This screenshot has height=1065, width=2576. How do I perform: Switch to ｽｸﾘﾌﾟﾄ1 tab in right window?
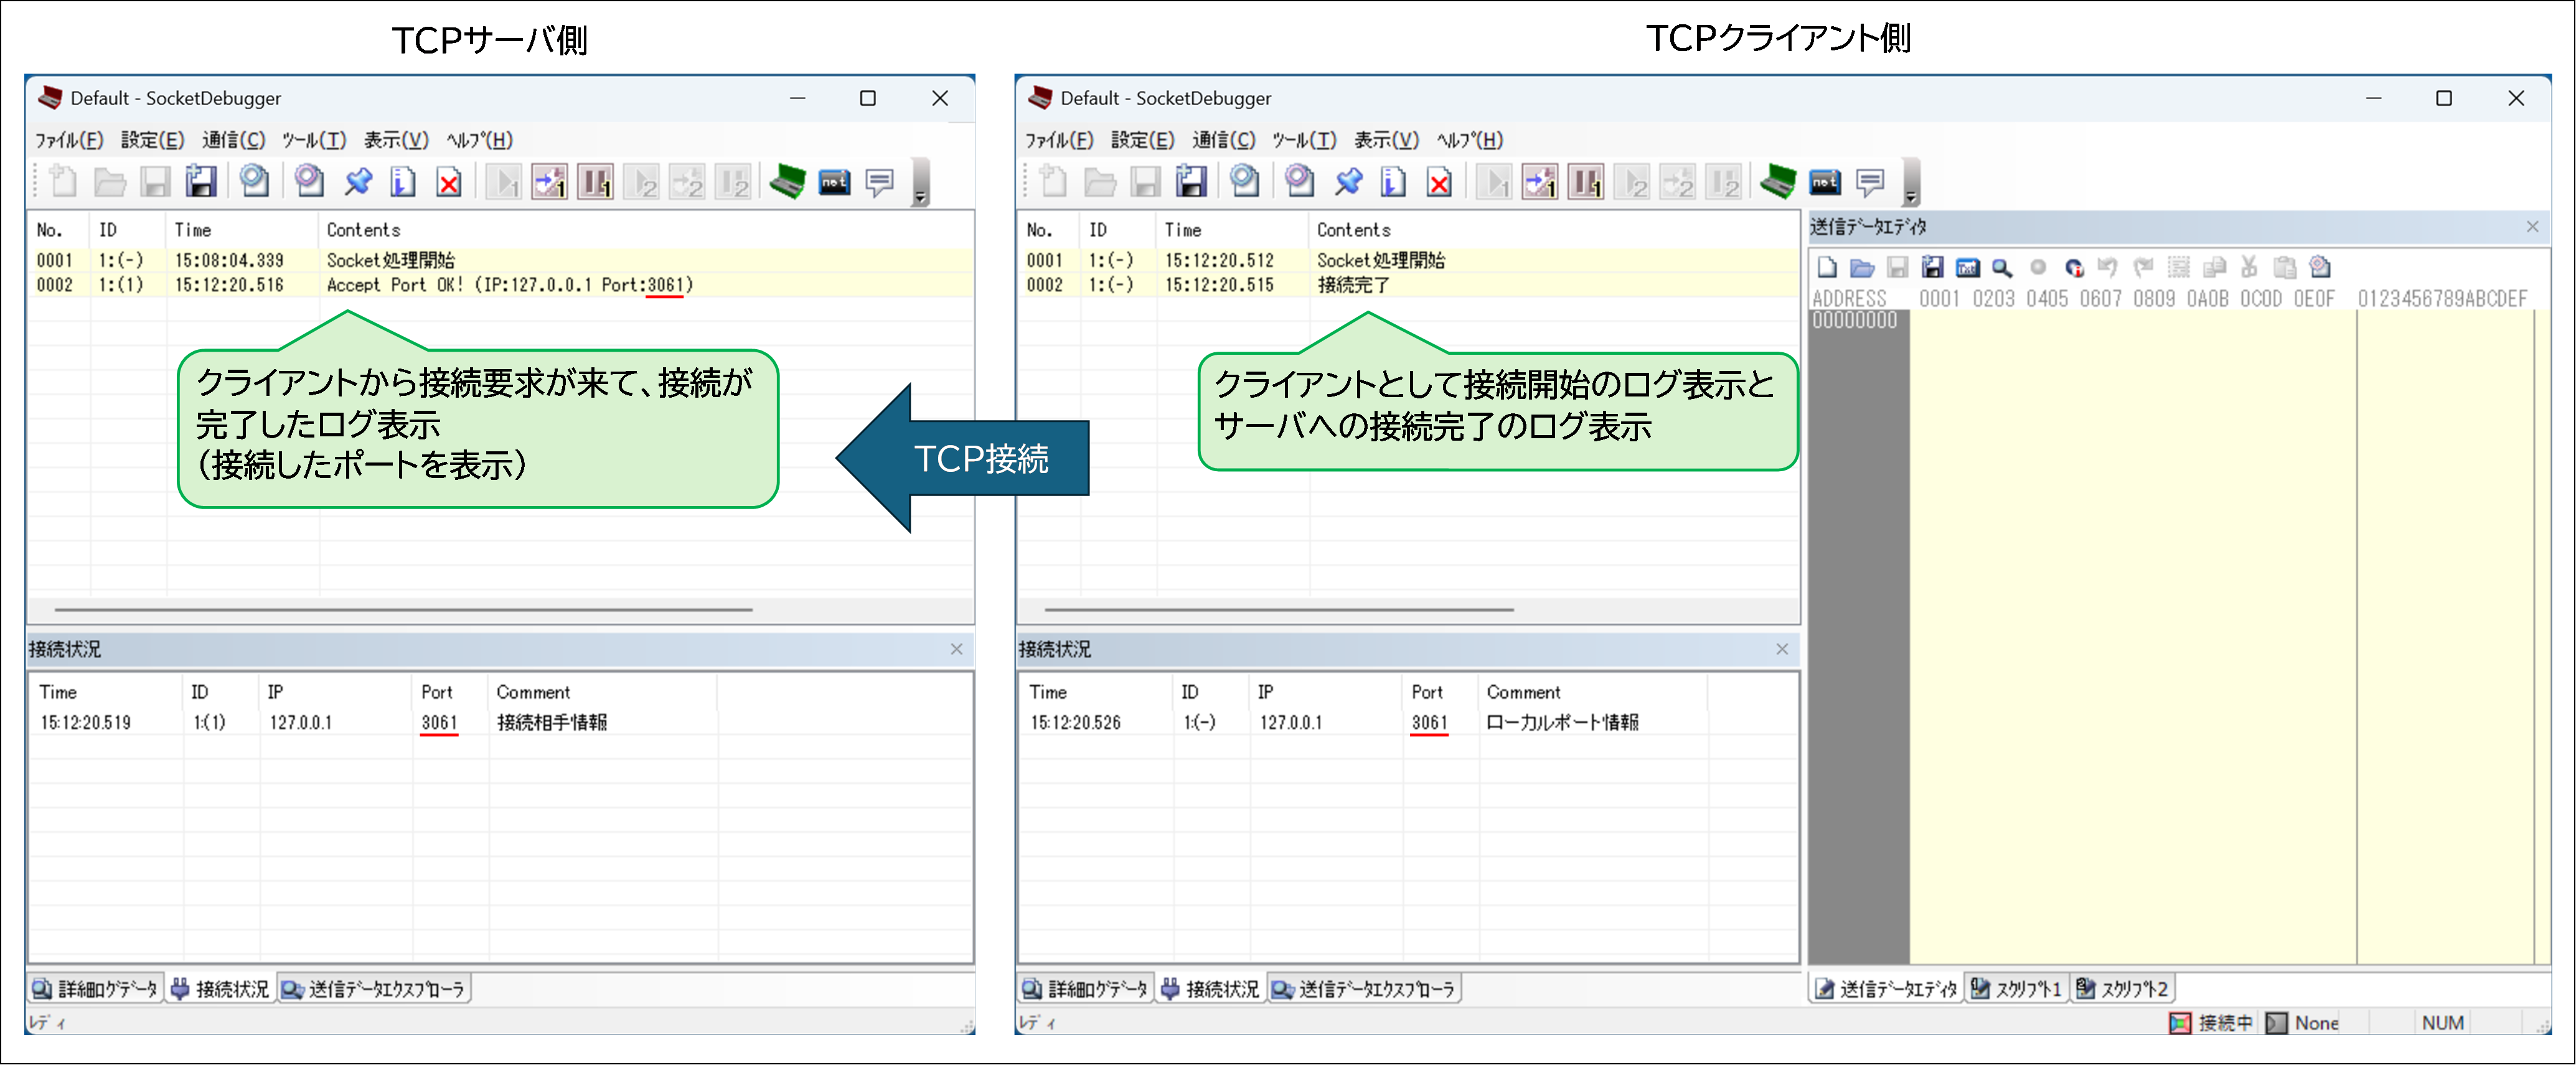pos(2017,989)
